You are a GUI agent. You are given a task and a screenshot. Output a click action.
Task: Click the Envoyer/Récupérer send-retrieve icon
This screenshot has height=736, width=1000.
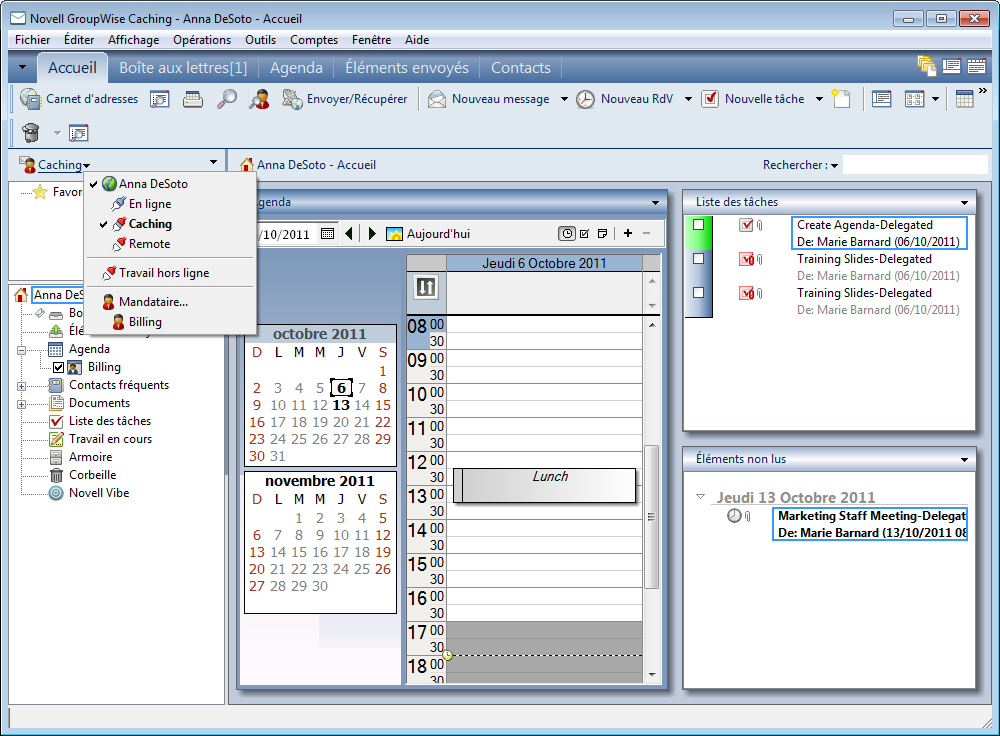[x=292, y=99]
